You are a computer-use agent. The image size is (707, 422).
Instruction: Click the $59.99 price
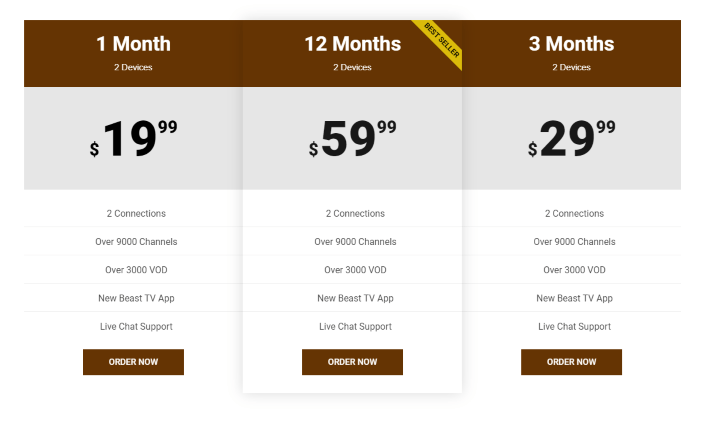pos(352,138)
